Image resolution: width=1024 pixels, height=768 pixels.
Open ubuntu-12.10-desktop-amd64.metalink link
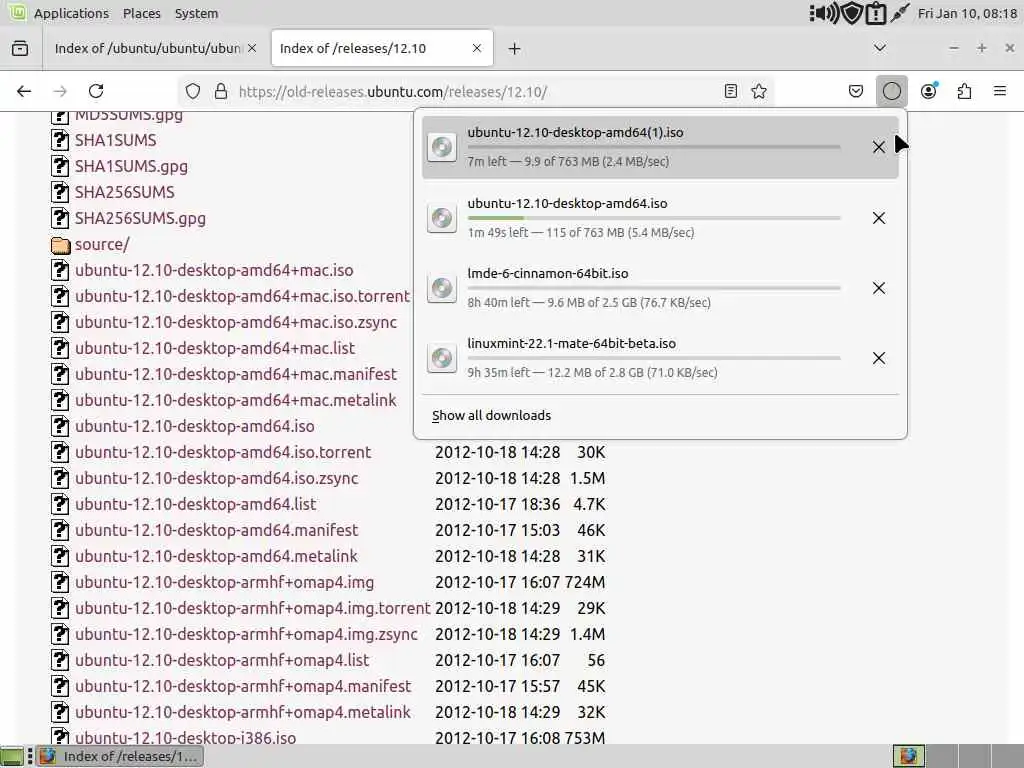point(216,556)
